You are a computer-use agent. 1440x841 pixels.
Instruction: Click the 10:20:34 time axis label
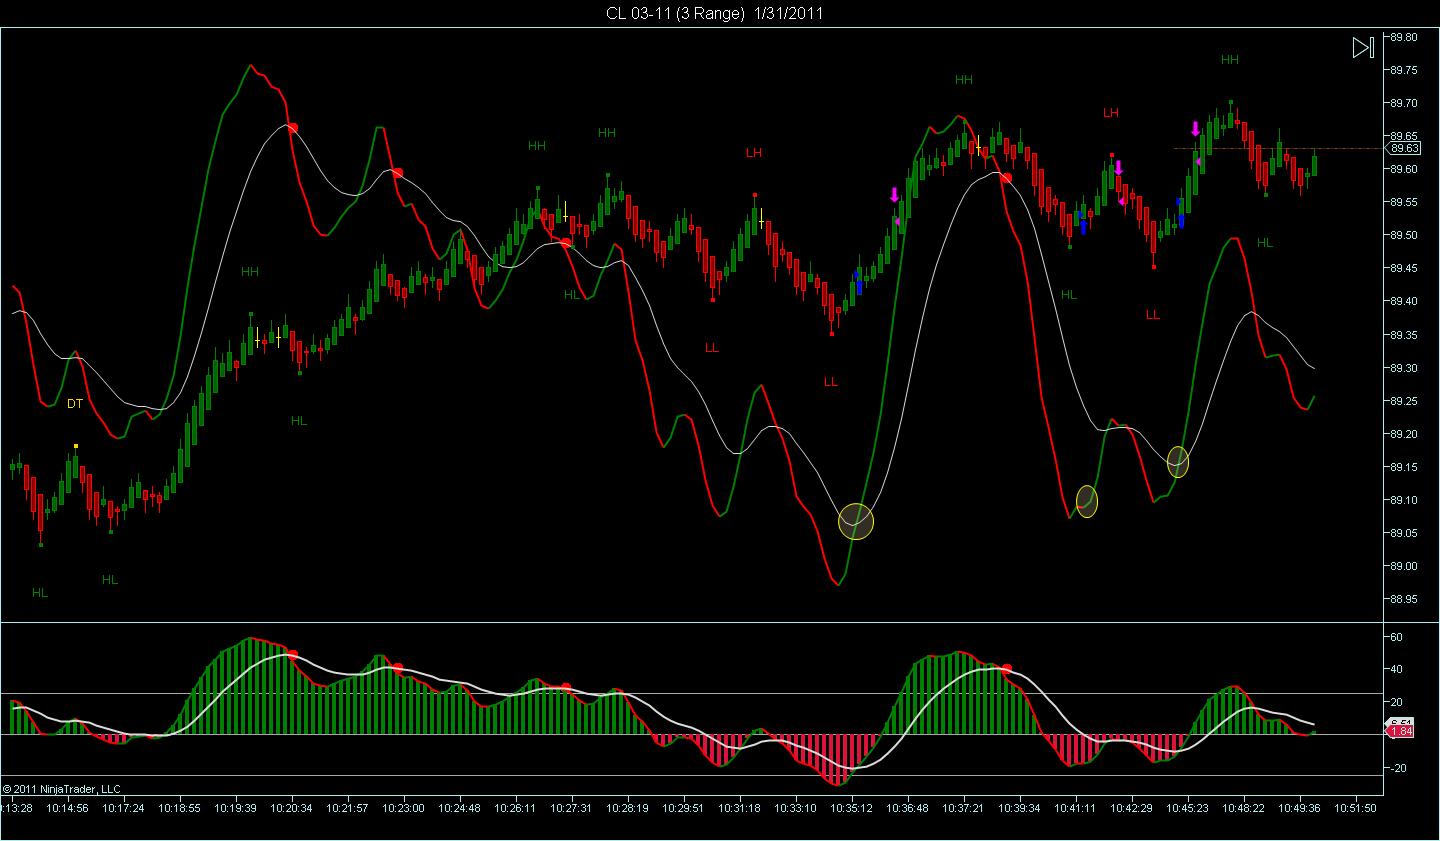(x=292, y=807)
